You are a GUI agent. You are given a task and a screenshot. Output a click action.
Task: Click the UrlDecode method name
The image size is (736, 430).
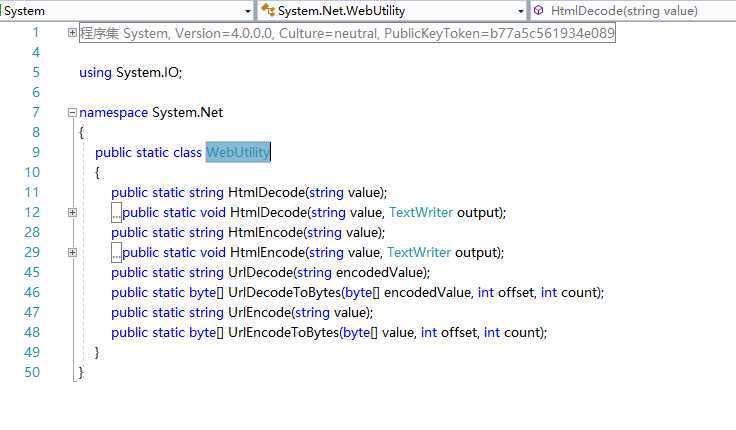point(261,272)
